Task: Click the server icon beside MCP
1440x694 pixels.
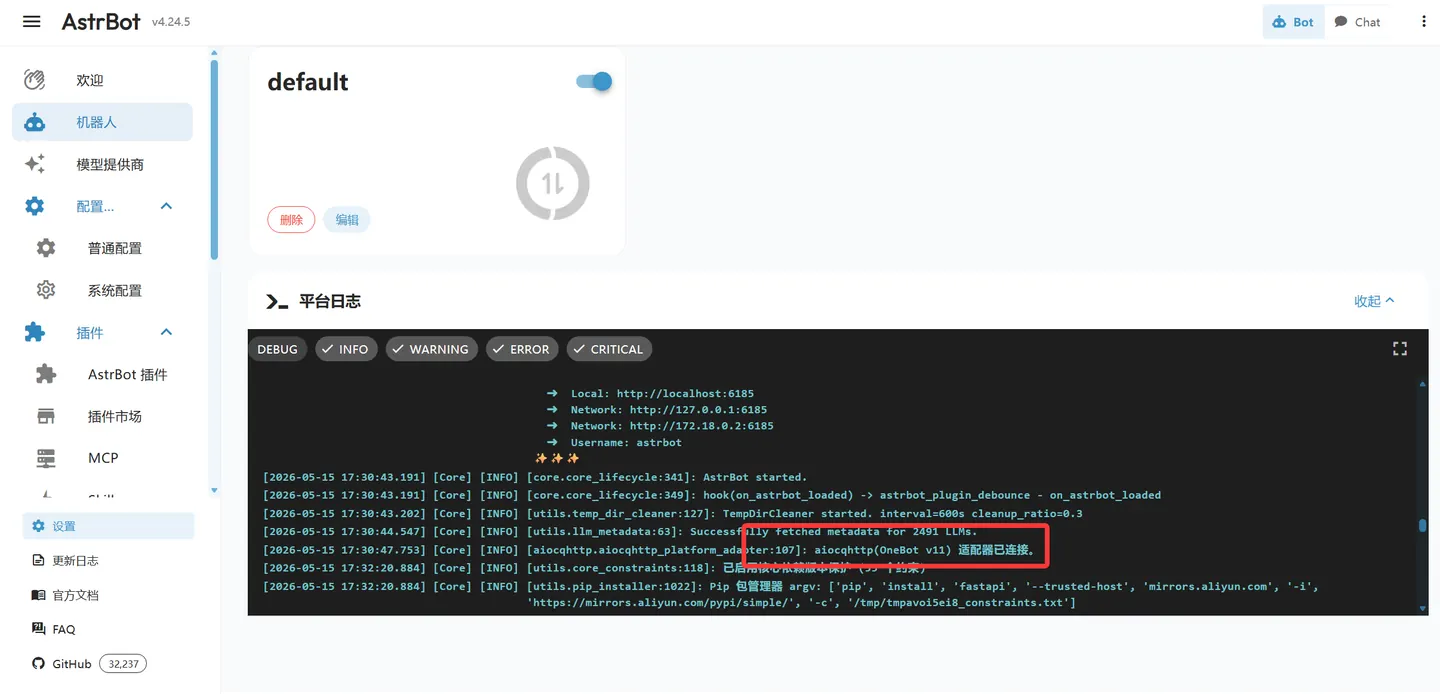Action: point(46,458)
